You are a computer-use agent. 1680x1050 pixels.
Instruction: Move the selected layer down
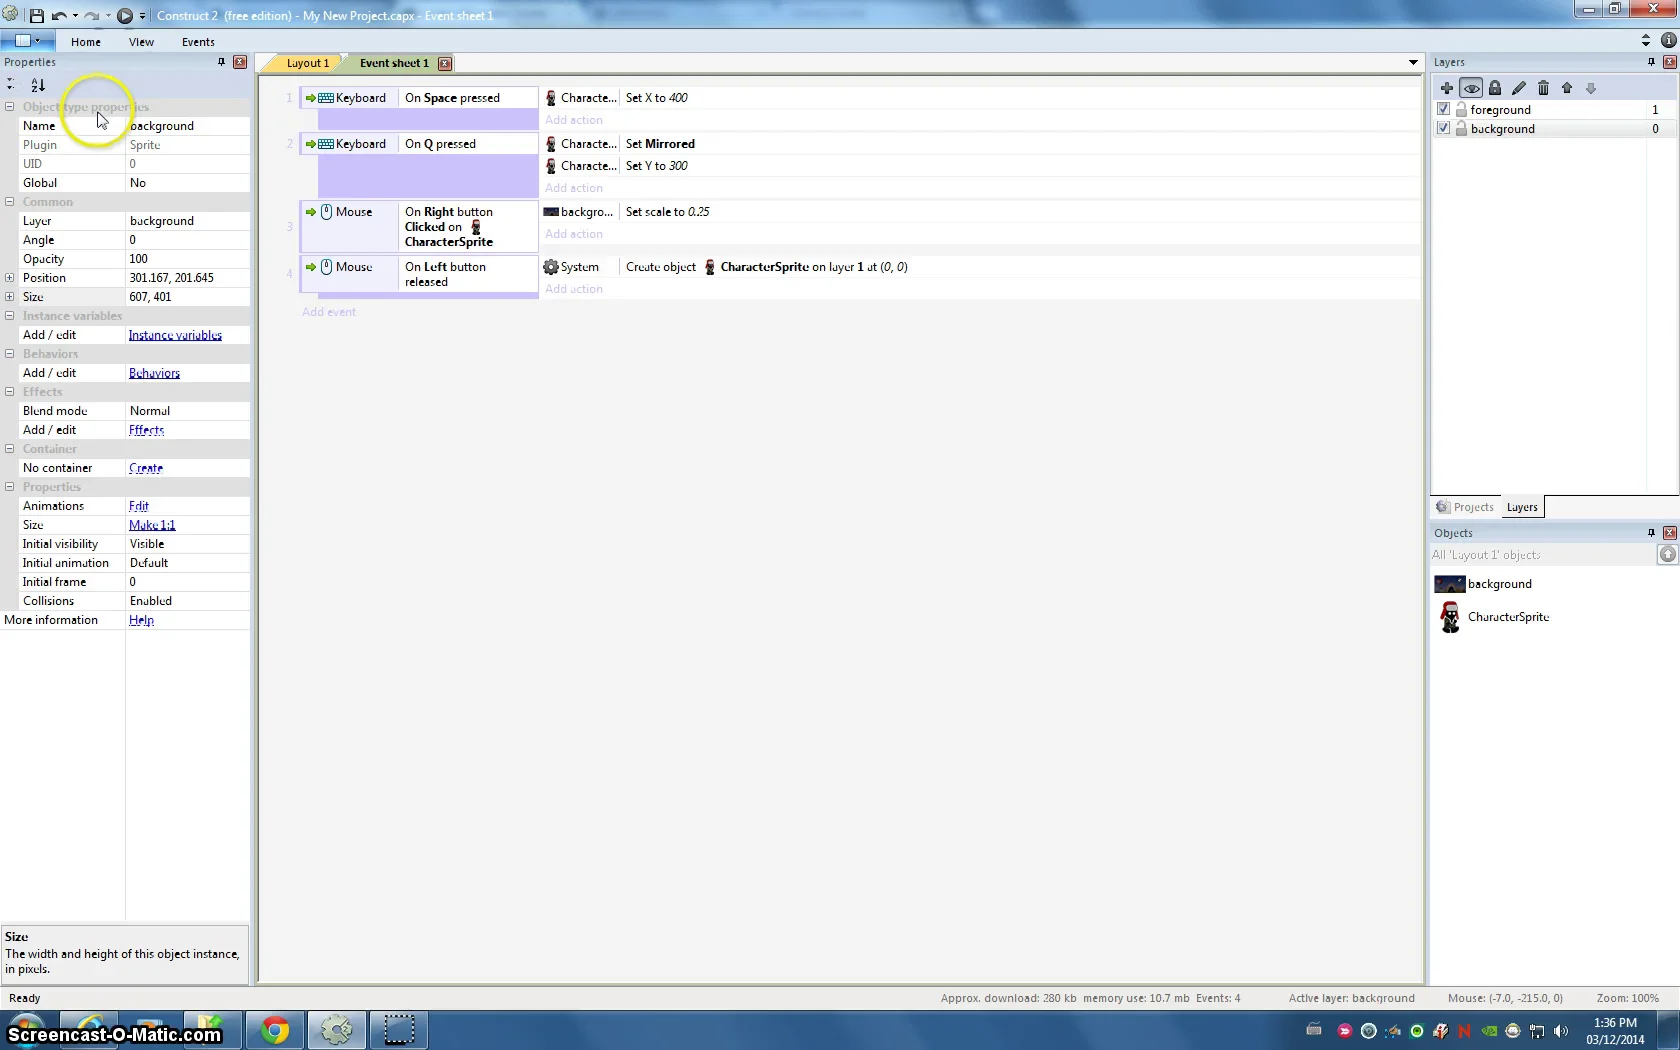1591,88
